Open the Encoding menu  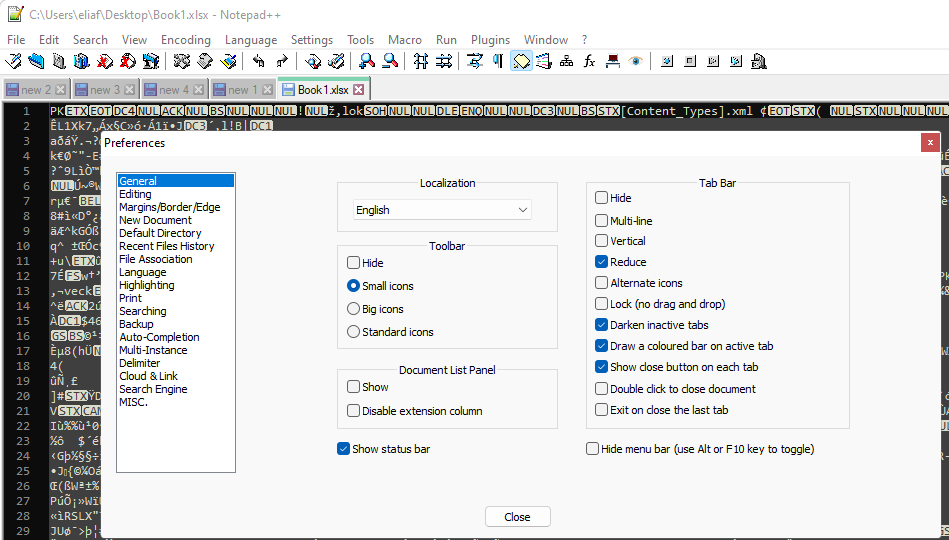186,40
